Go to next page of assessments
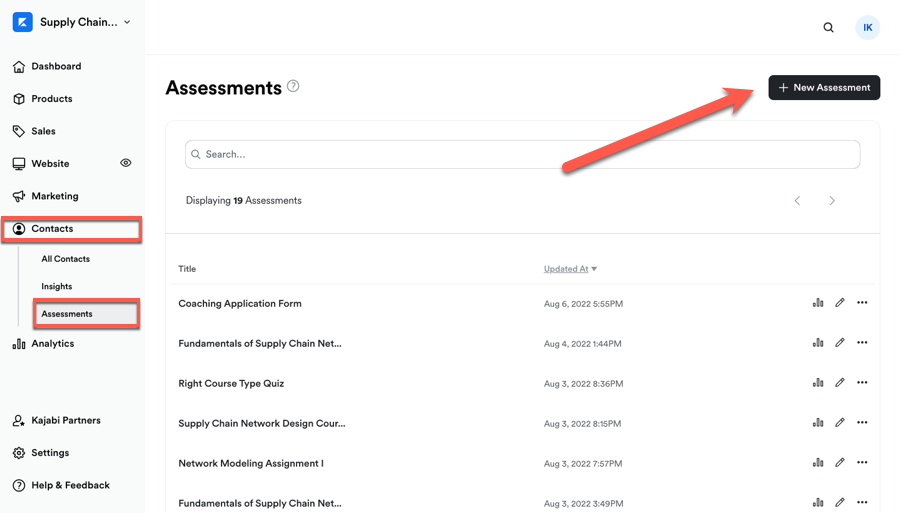The height and width of the screenshot is (513, 900). coord(832,201)
